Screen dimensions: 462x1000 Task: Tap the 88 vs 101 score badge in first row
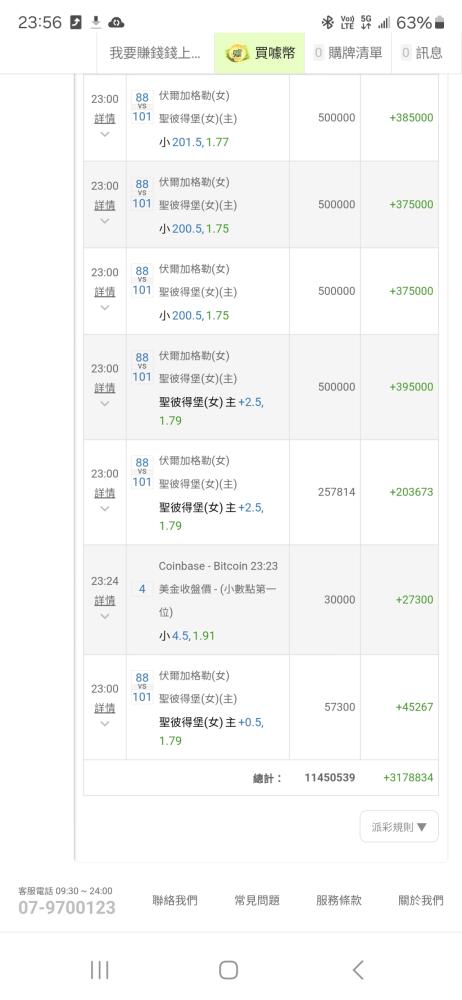[142, 107]
